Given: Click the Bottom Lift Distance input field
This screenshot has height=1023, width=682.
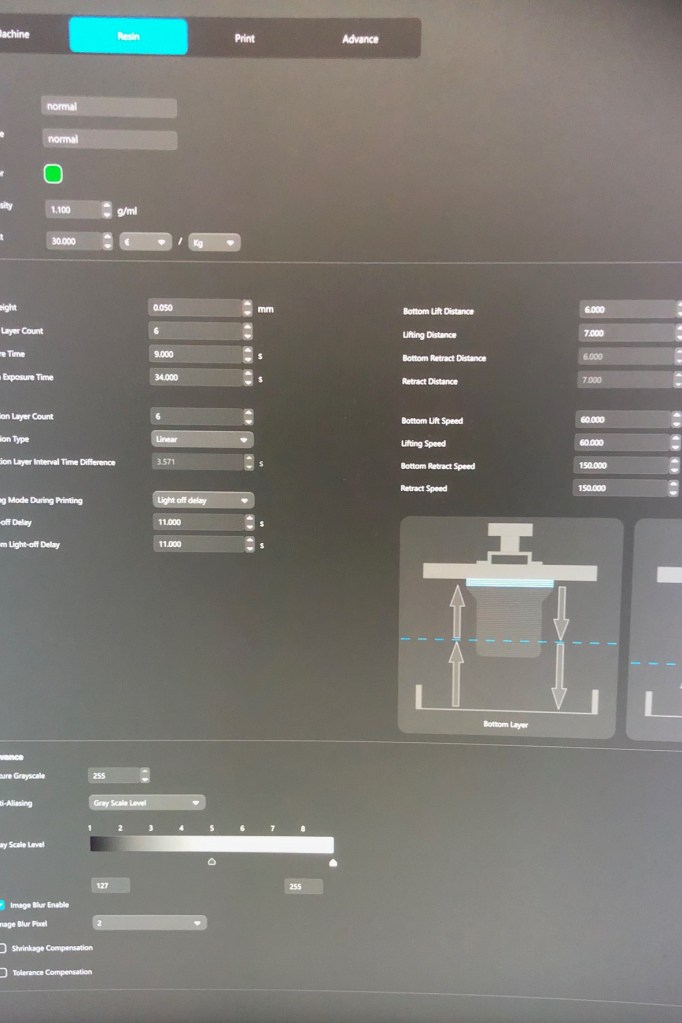Looking at the screenshot, I should click(622, 310).
